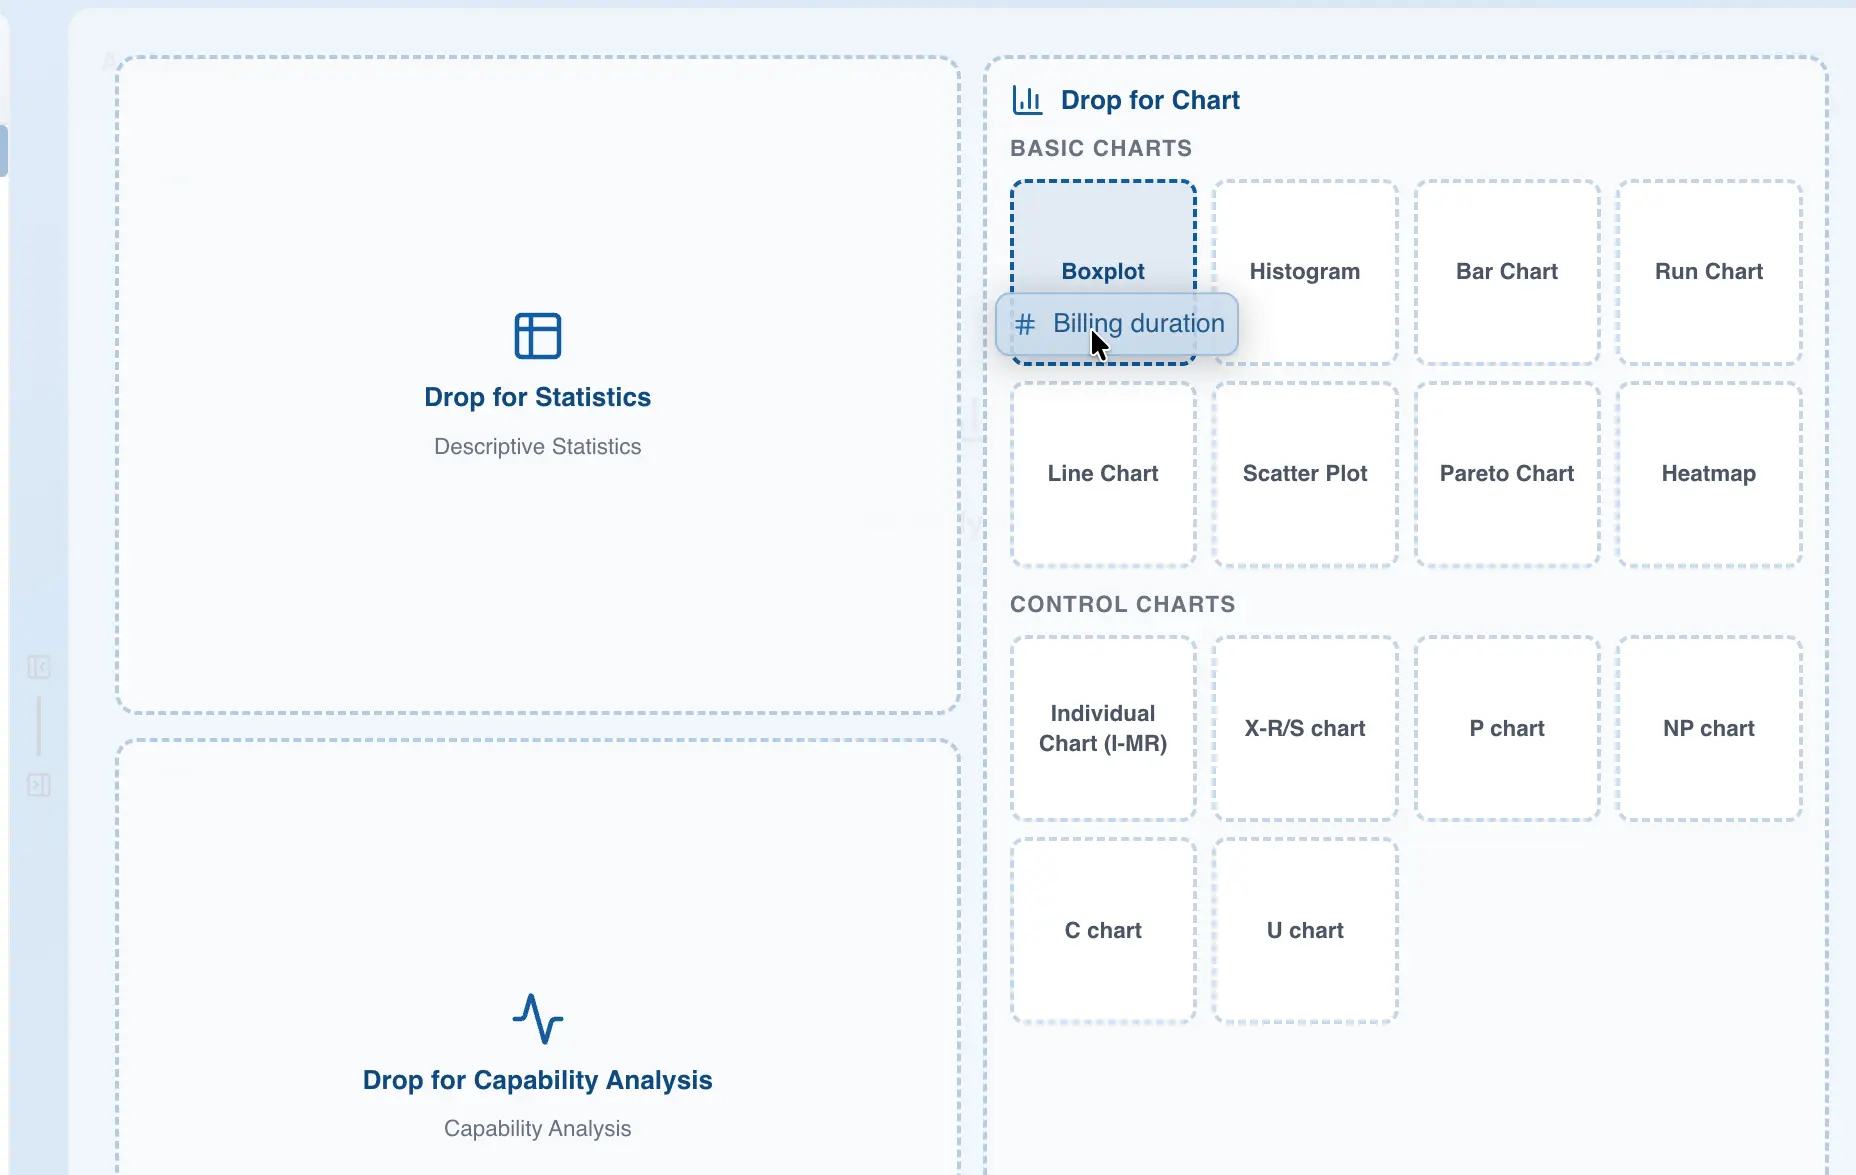Click the waveform icon for Capability Analysis
Screen dimensions: 1856x1175
(x=537, y=1021)
